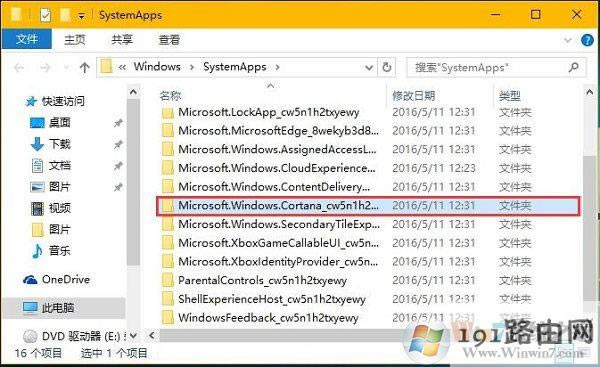Click the file list horizontal scrollbar

pos(281,336)
